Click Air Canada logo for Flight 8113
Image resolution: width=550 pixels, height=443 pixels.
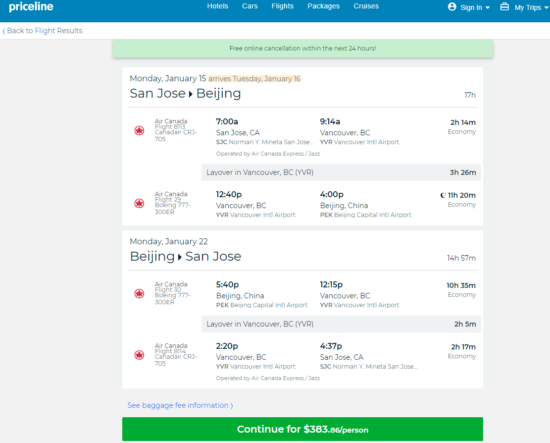[139, 130]
